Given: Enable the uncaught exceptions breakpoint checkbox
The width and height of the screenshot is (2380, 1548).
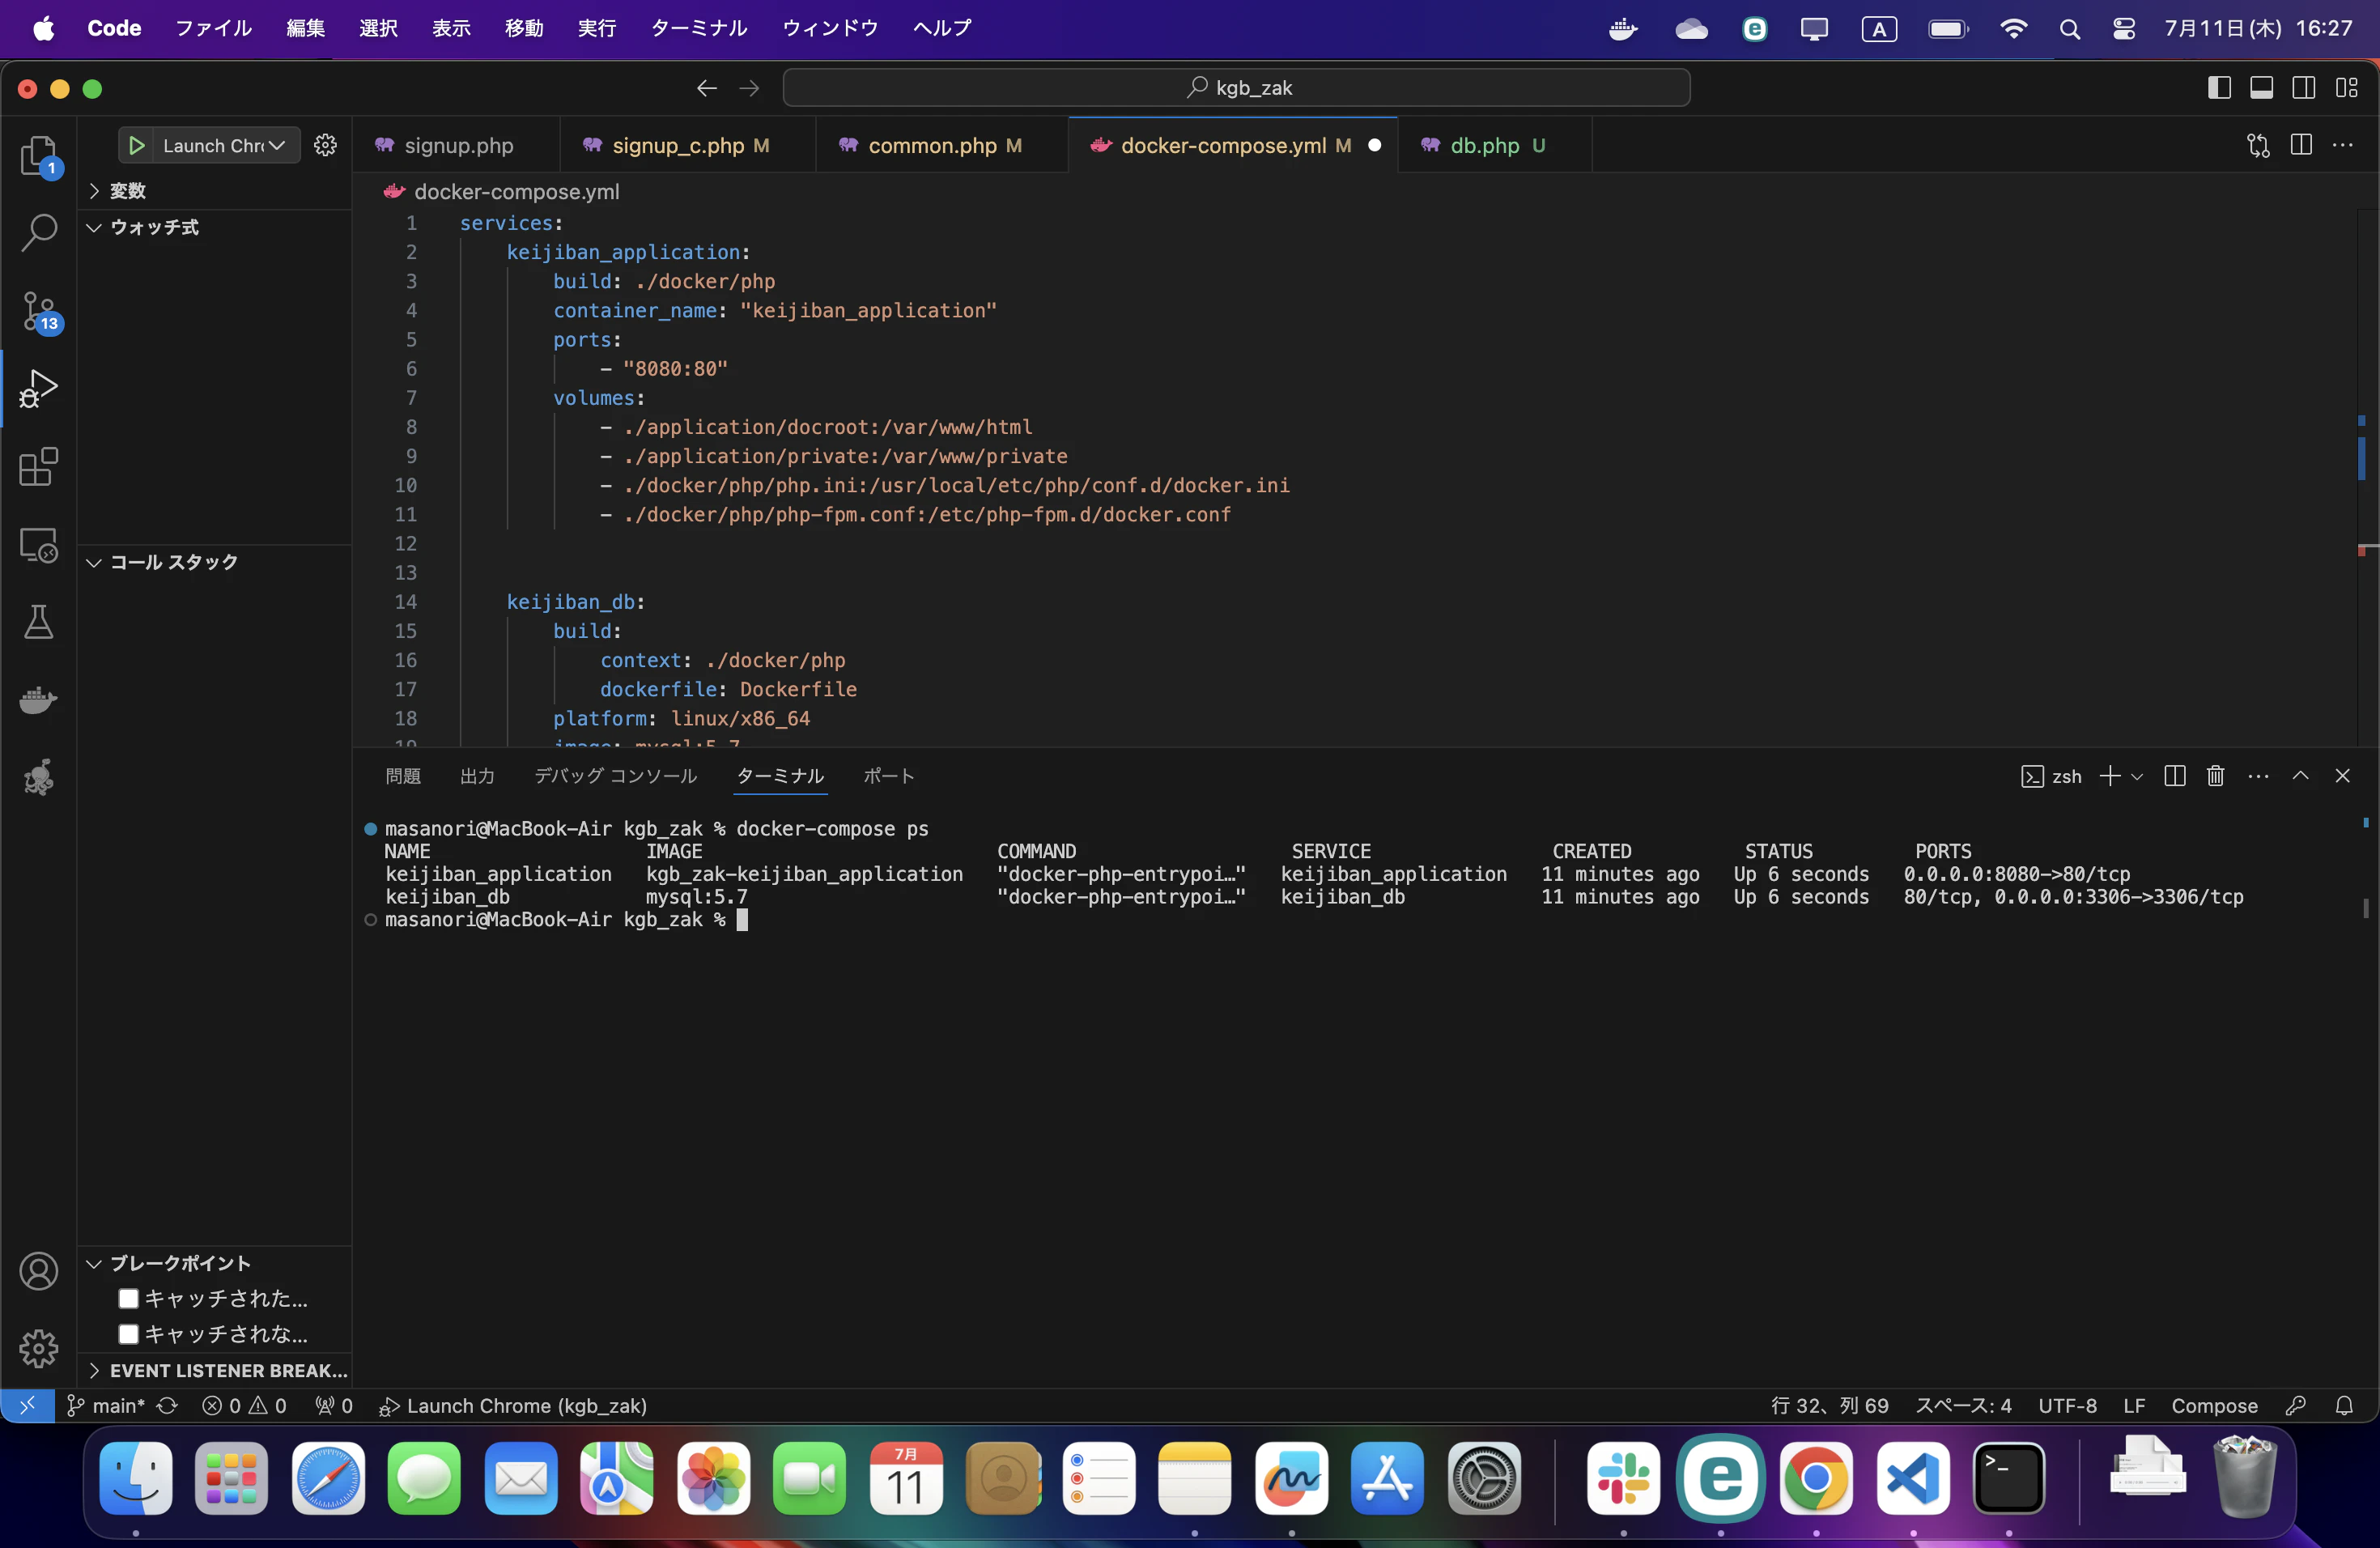Looking at the screenshot, I should tap(128, 1334).
